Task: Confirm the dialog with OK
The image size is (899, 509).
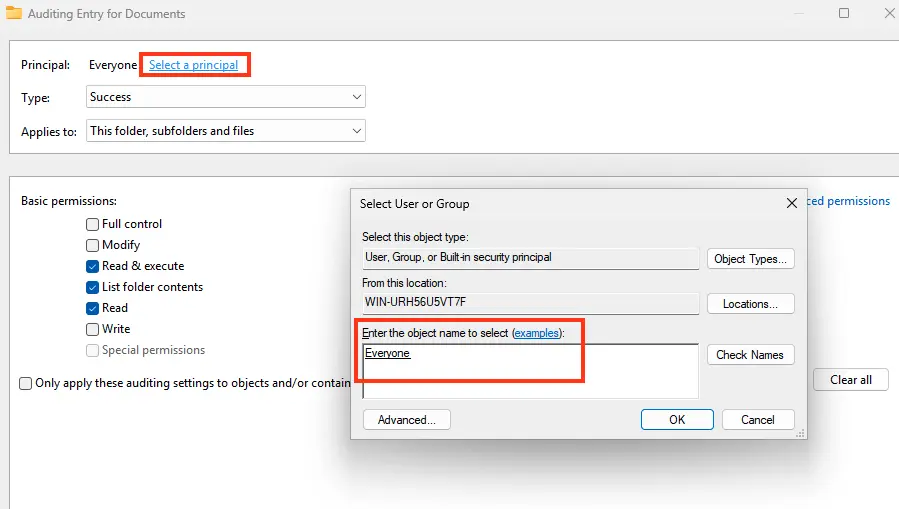Action: (x=677, y=420)
